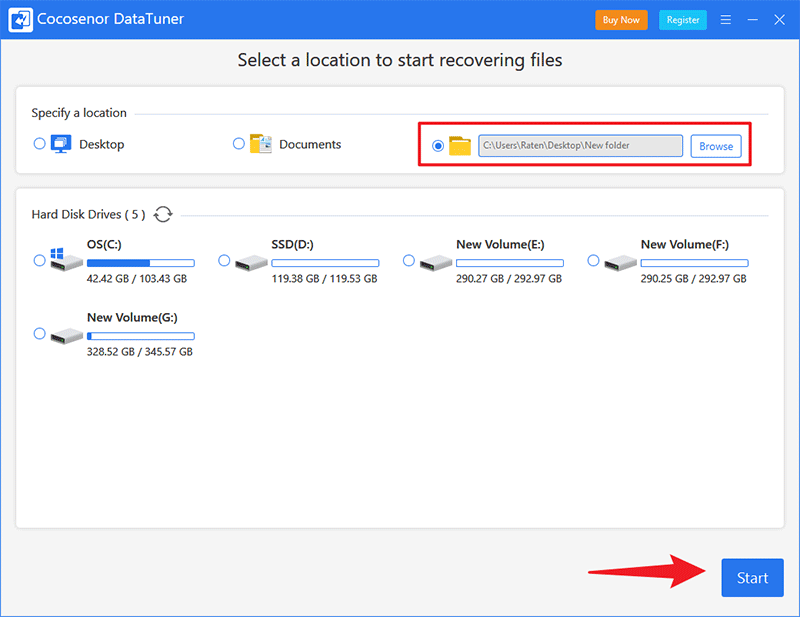Choose the OS(C:) drive radio button
This screenshot has height=617, width=800.
[x=39, y=261]
